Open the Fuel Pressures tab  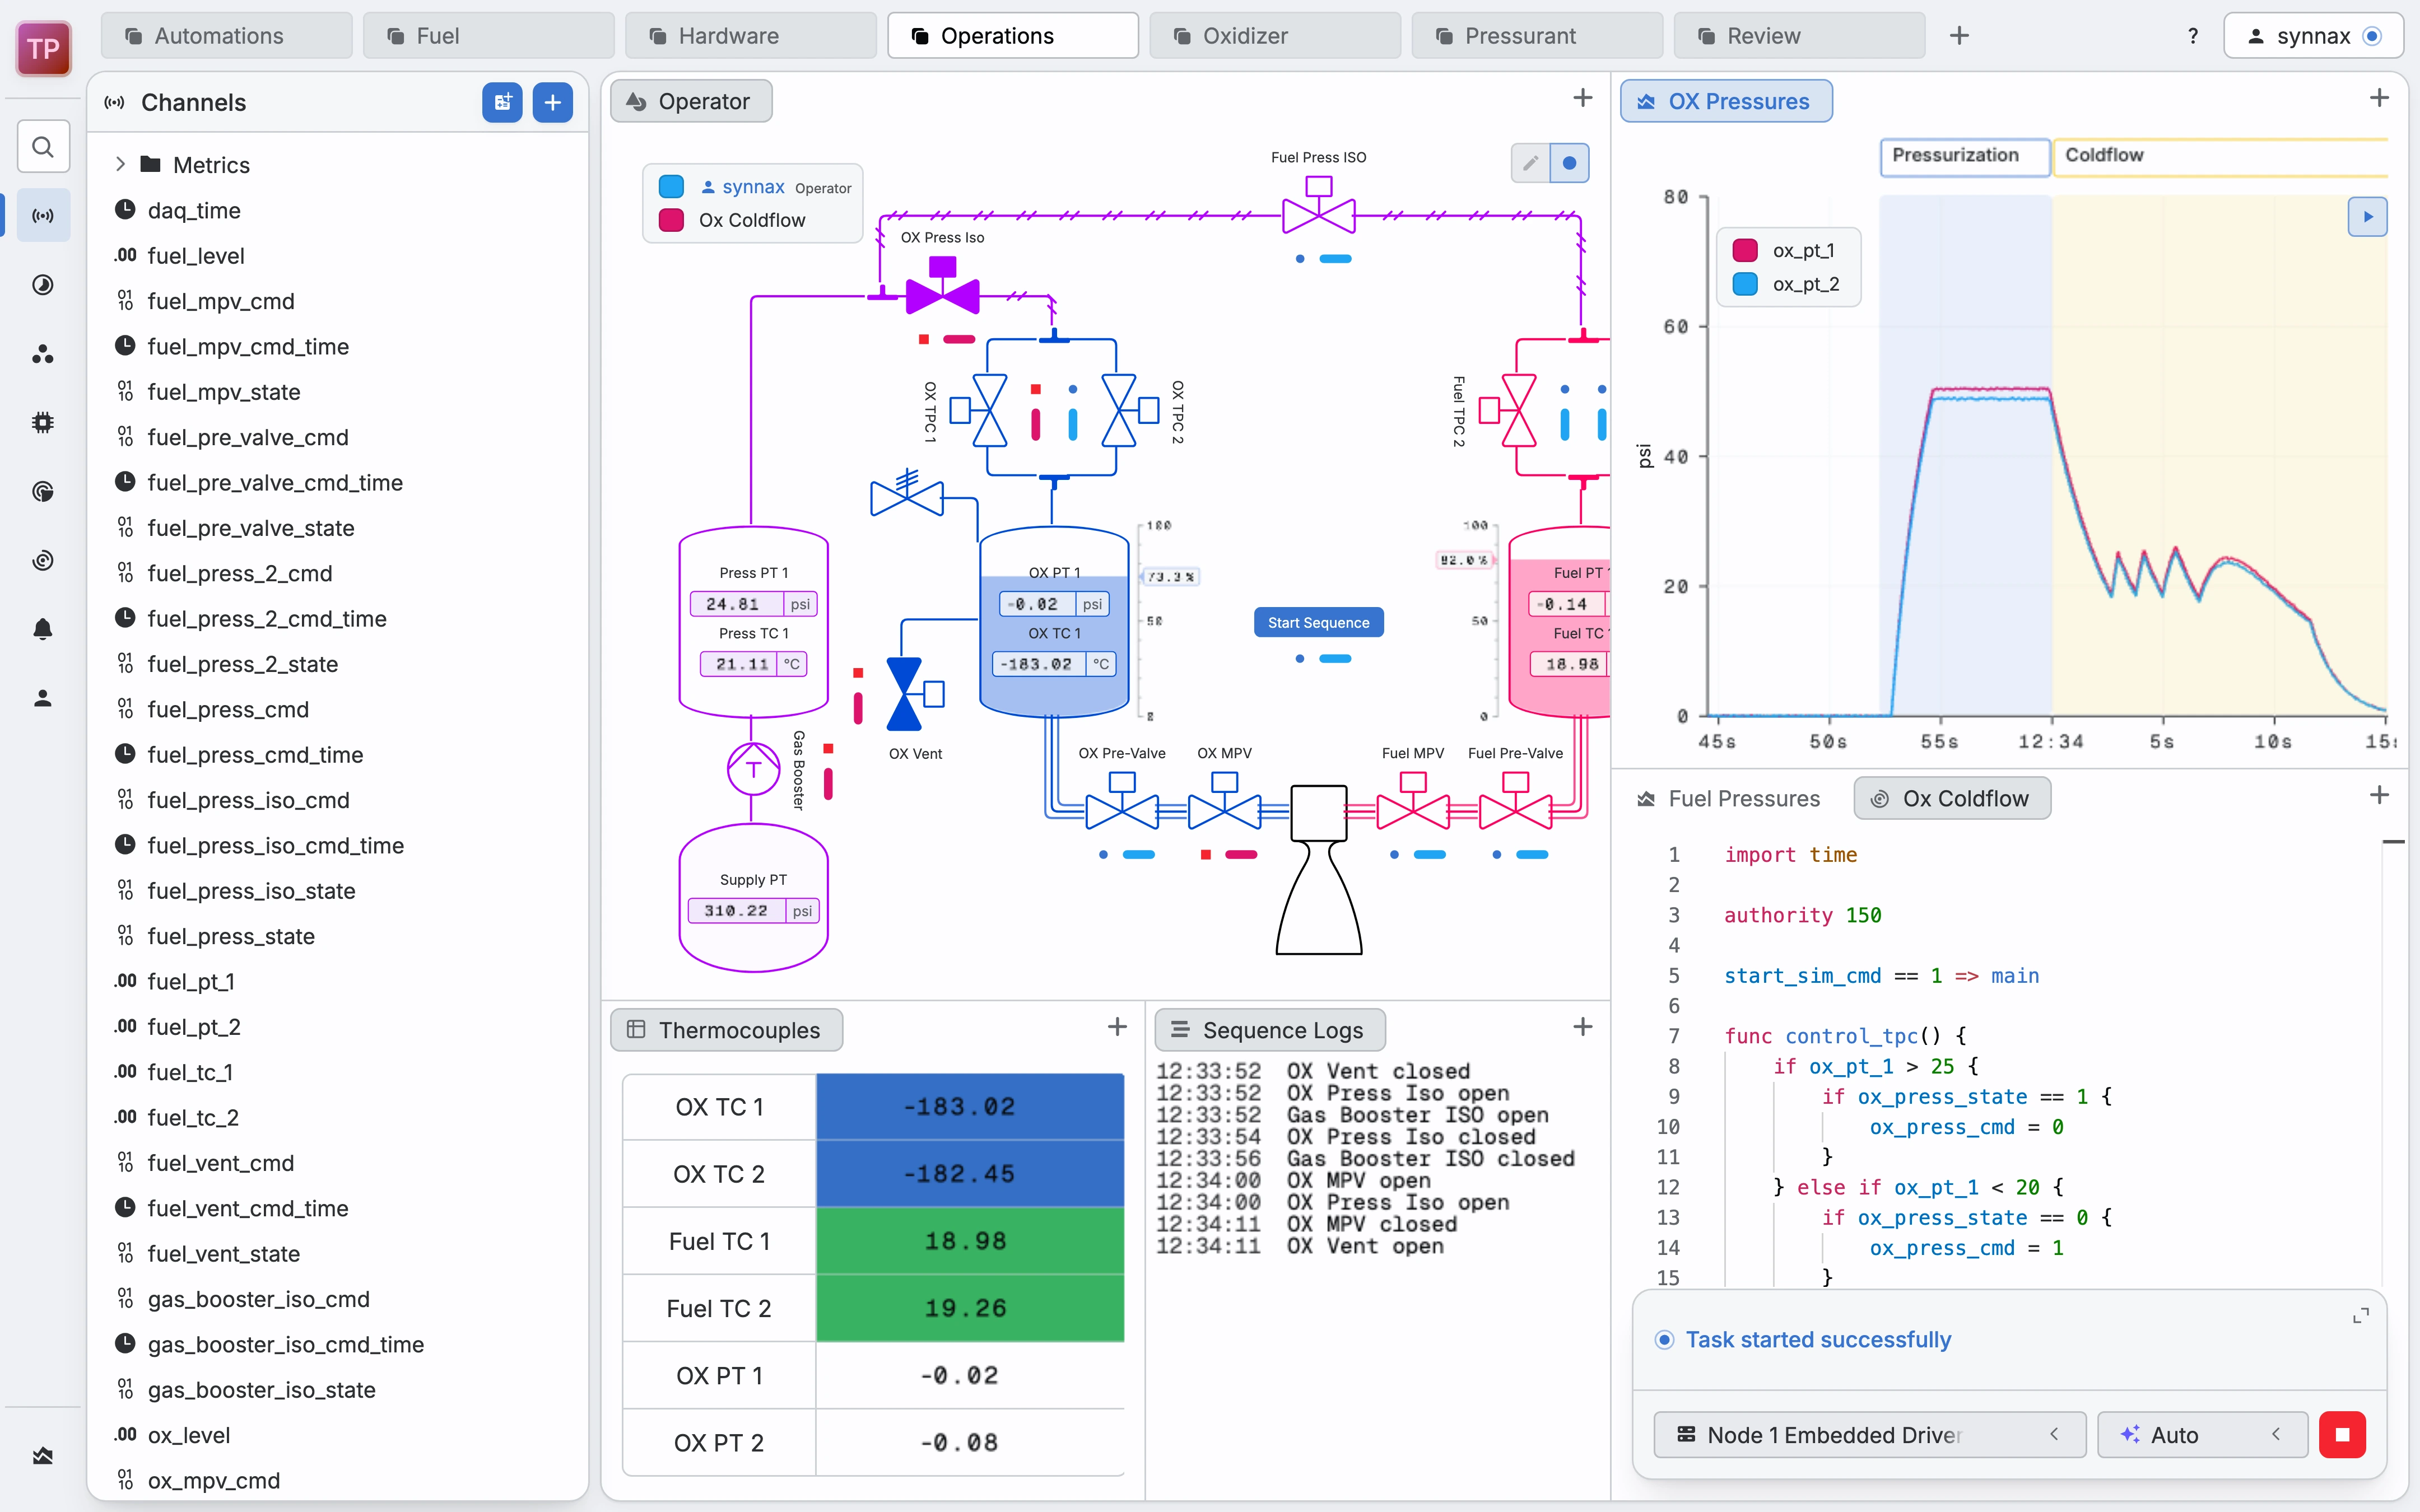[1729, 798]
